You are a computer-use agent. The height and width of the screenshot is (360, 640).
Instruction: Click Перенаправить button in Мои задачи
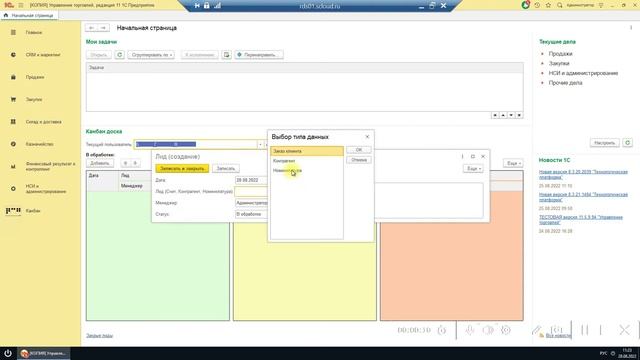click(x=259, y=54)
